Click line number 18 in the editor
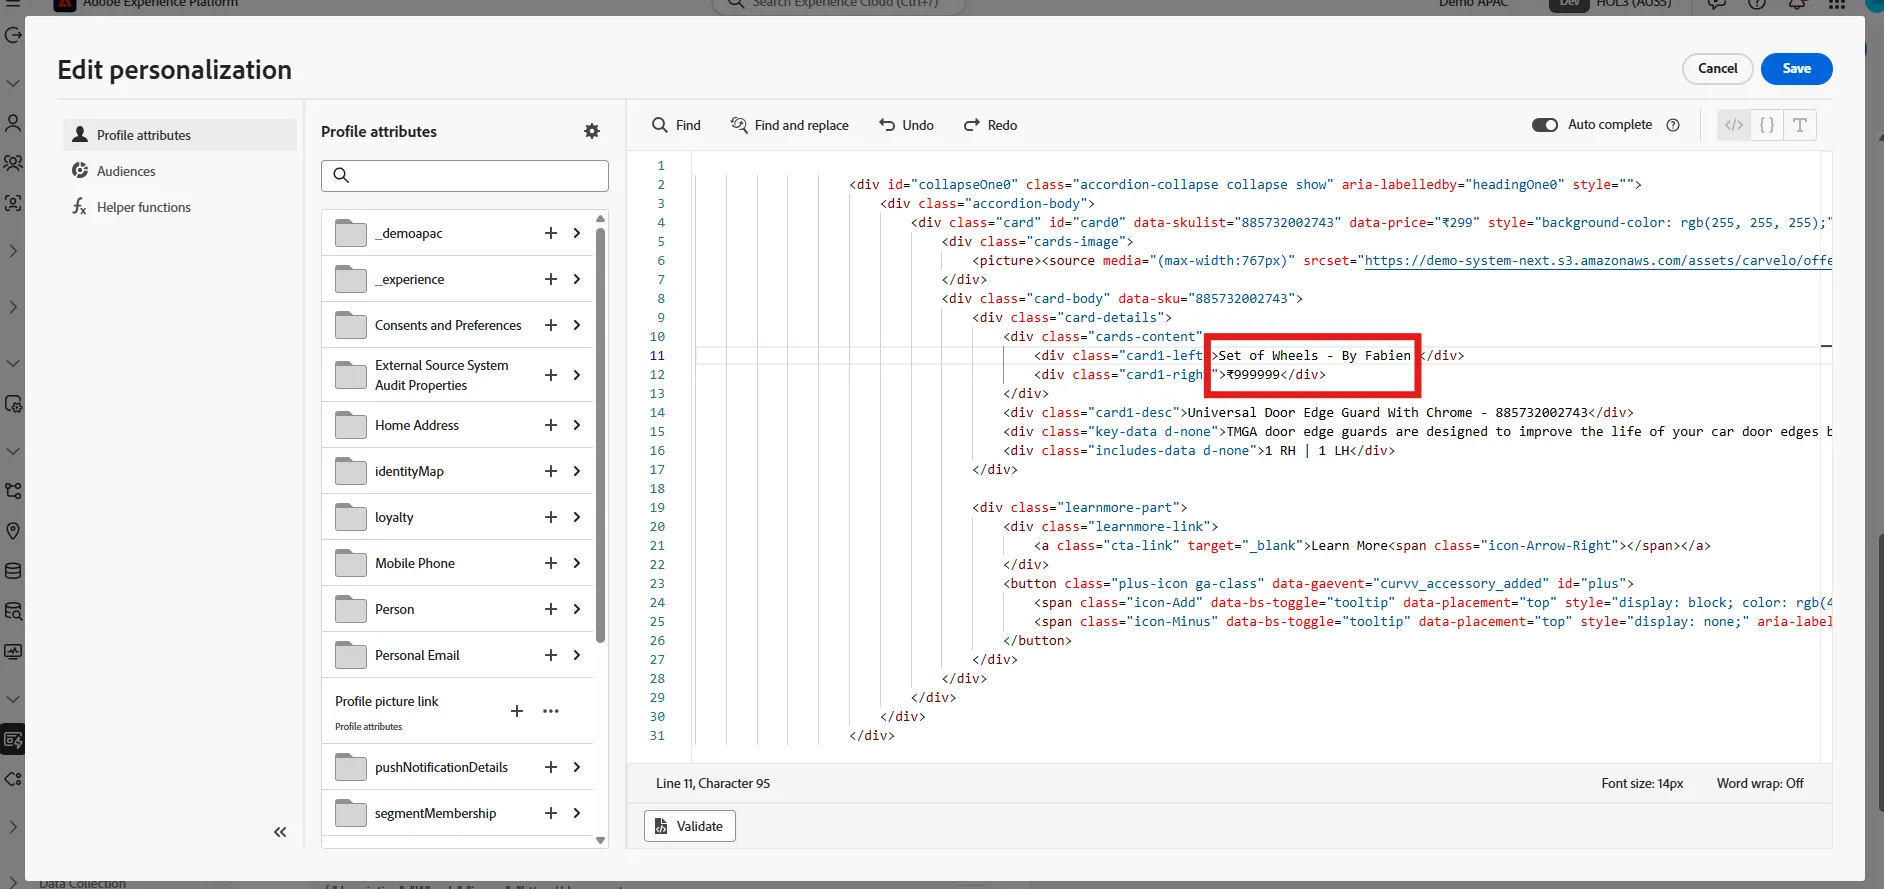The image size is (1884, 889). click(x=657, y=488)
